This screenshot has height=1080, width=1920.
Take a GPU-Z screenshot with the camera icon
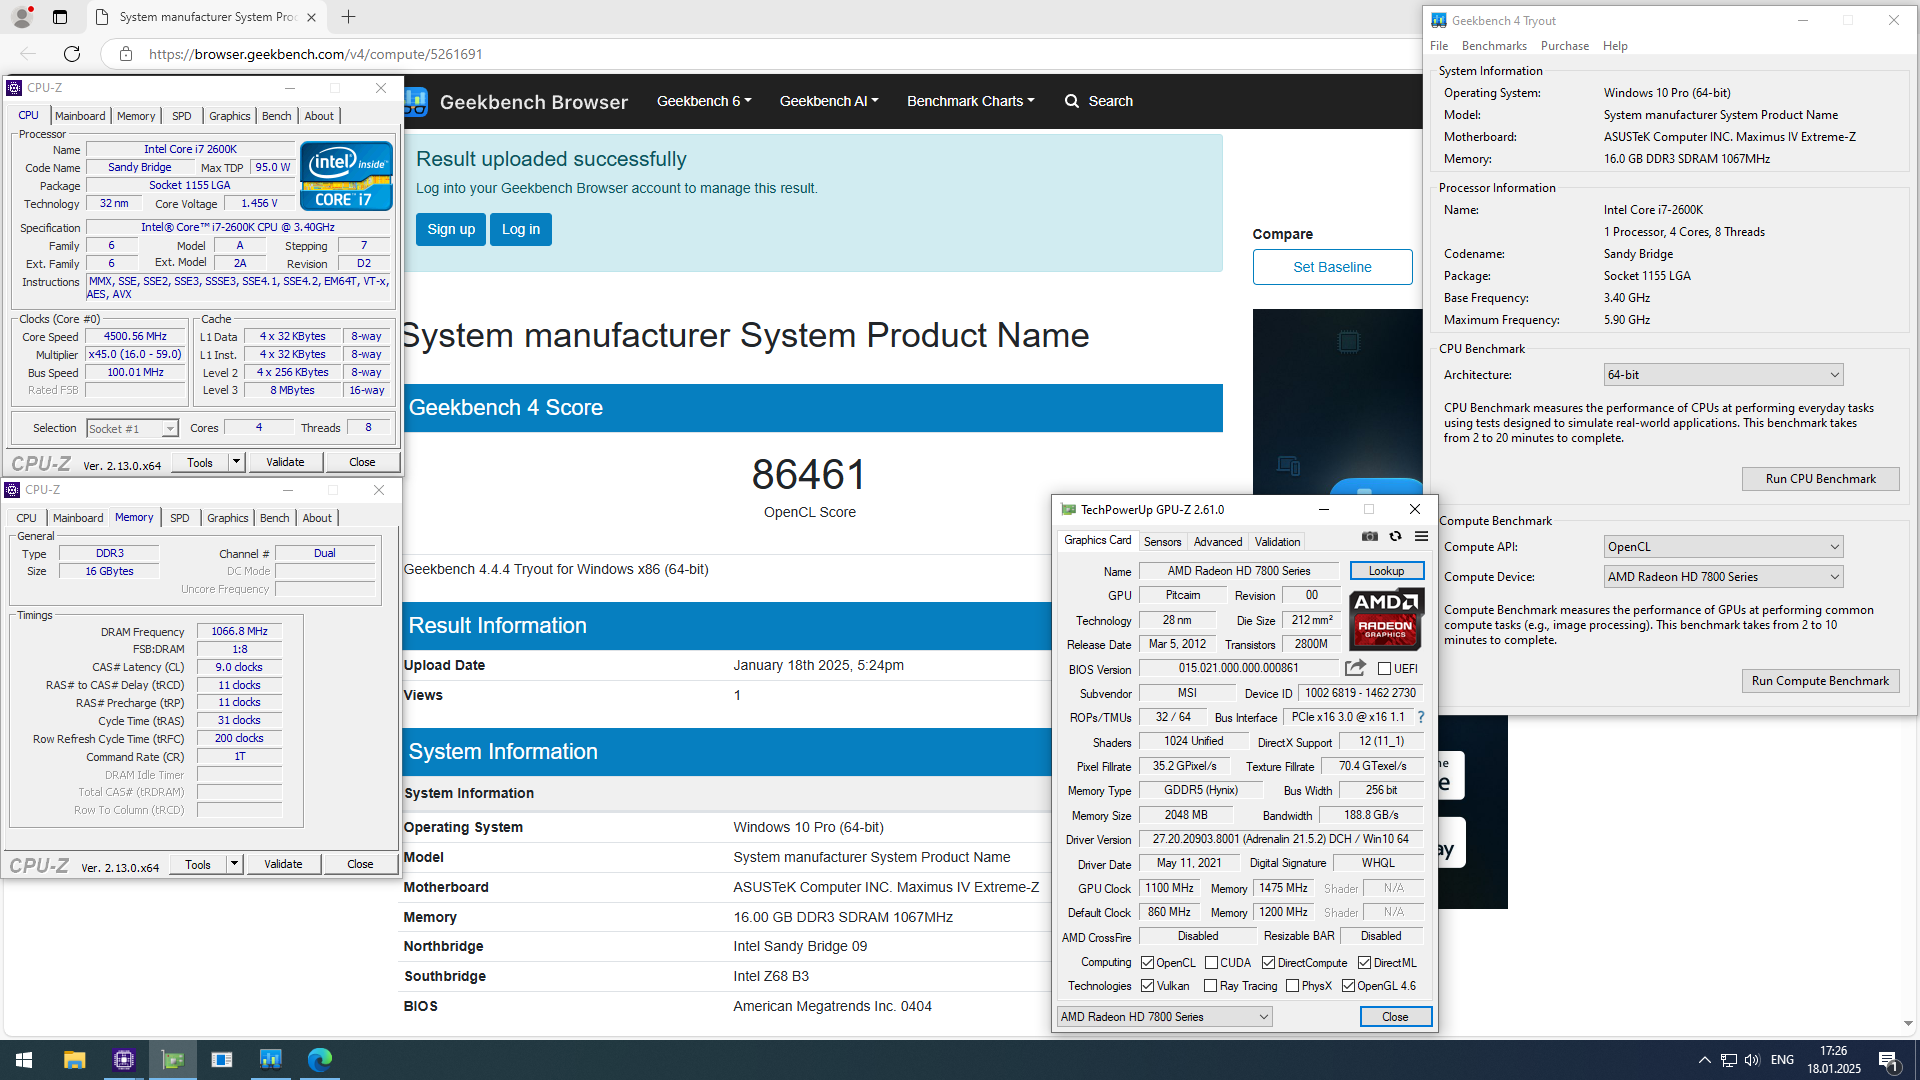point(1370,537)
